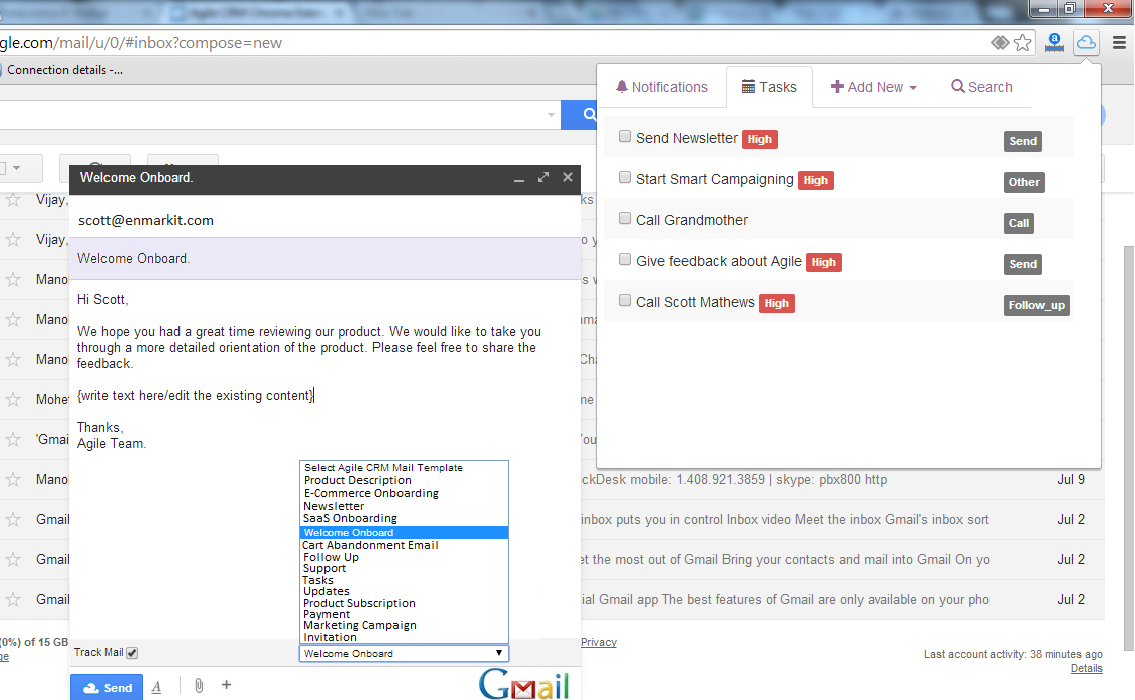Click the plus icon in compose toolbar
The image size is (1135, 700).
point(227,685)
